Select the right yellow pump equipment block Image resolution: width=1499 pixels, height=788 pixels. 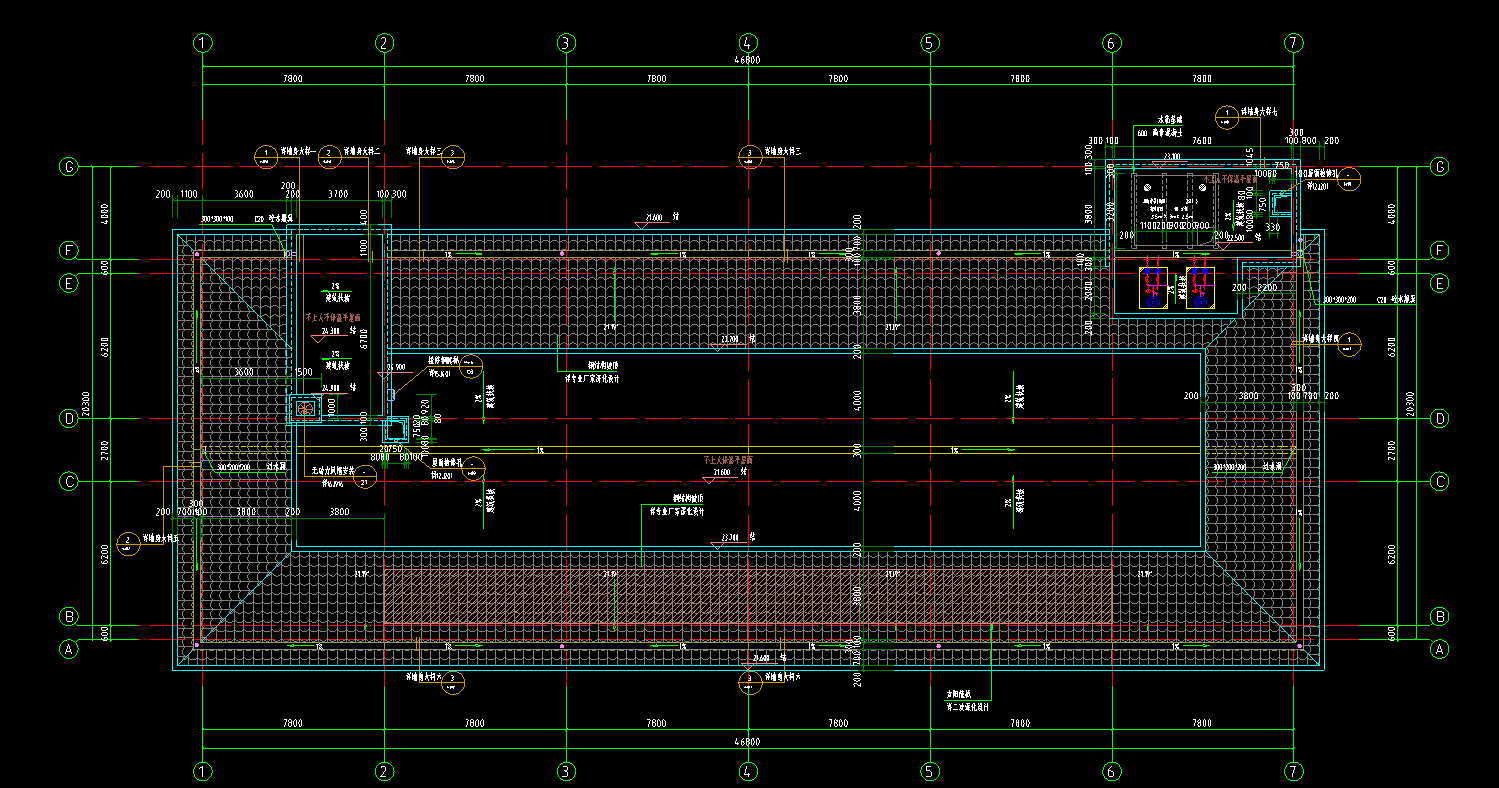(x=1199, y=287)
